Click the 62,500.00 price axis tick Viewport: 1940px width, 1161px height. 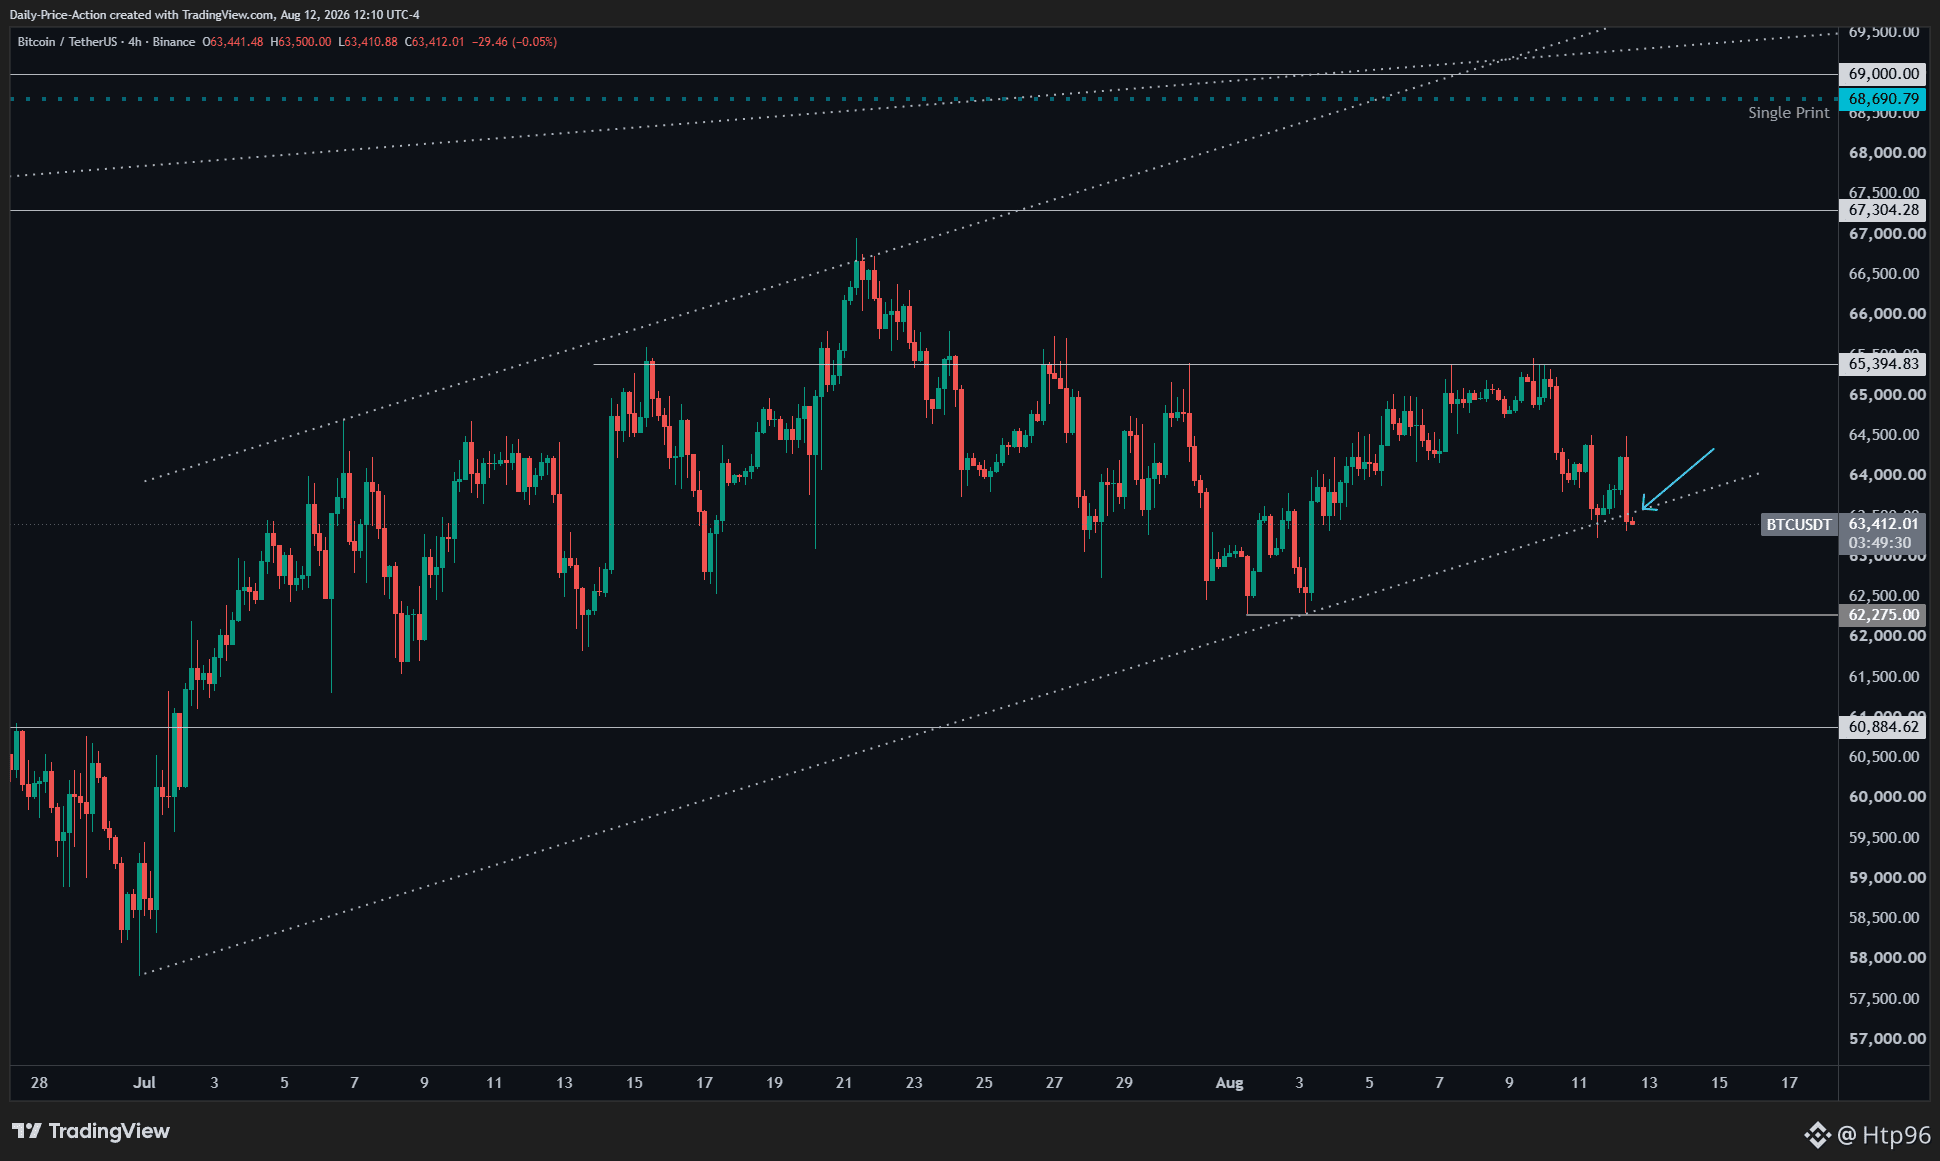1884,596
